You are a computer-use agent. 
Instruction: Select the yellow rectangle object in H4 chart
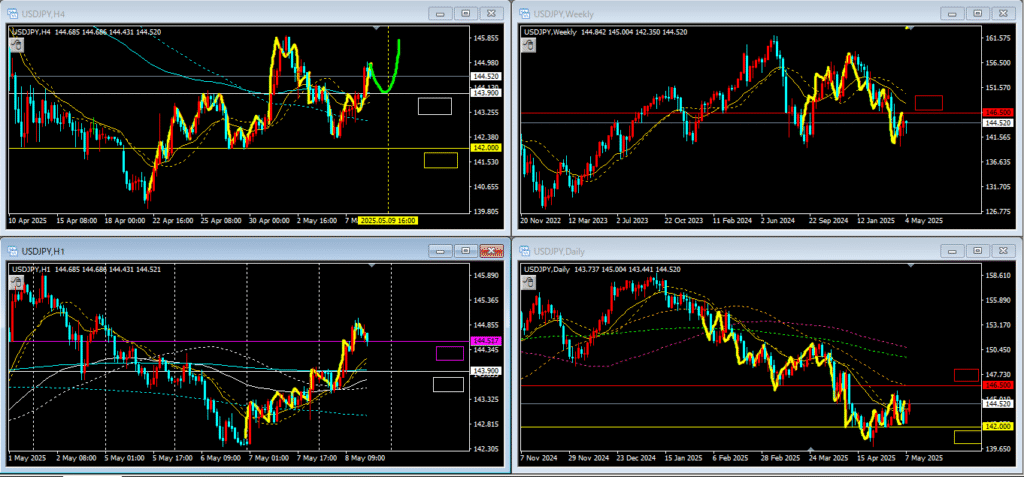441,160
